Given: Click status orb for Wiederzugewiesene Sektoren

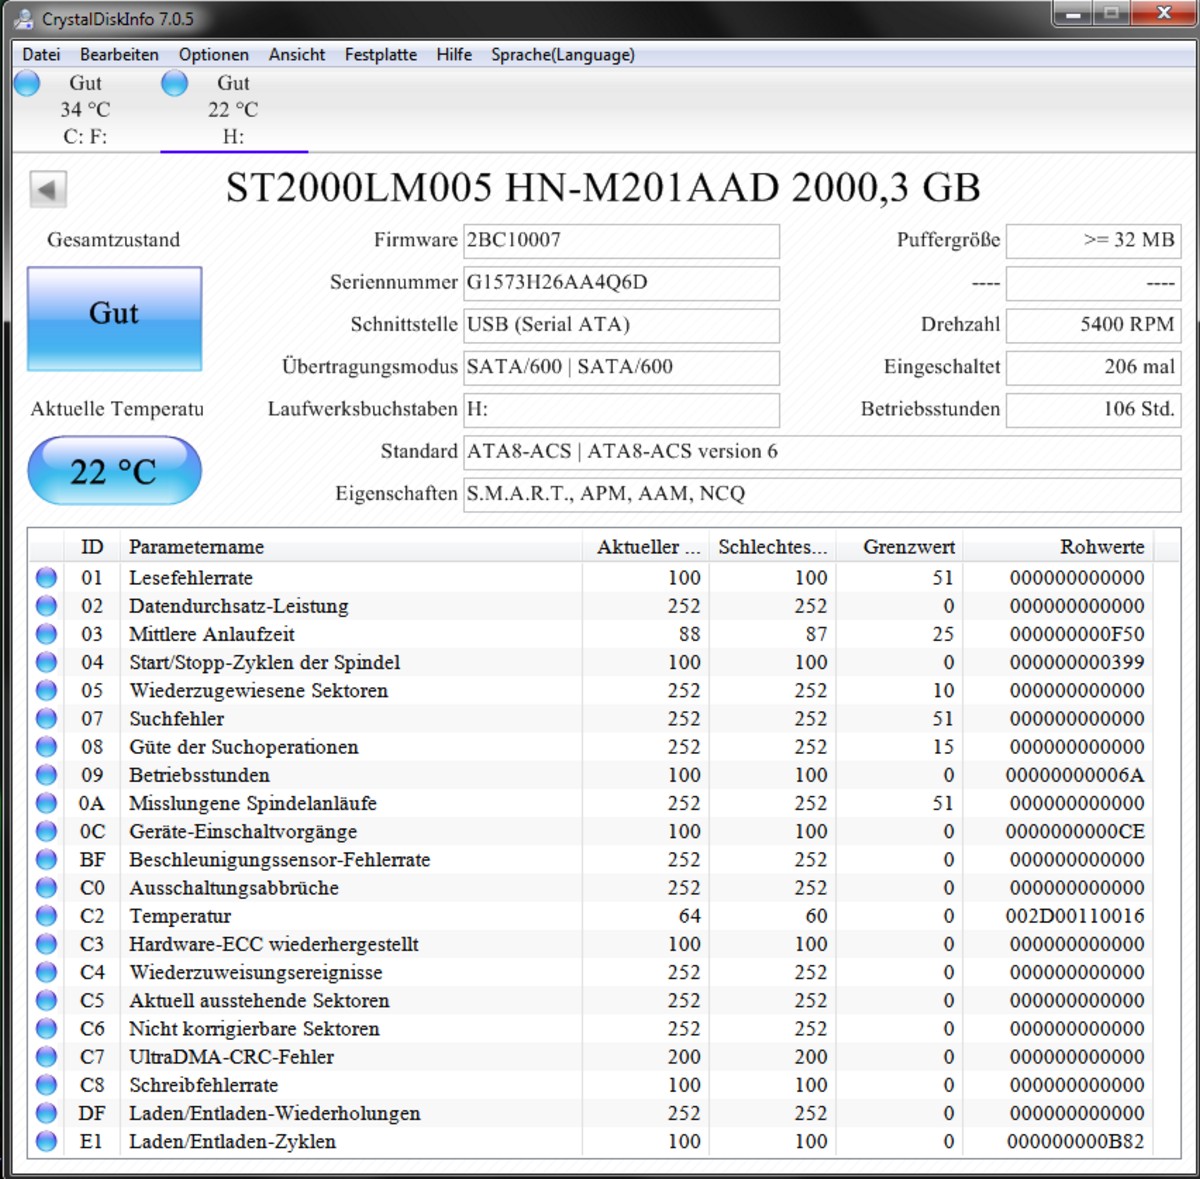Looking at the screenshot, I should click(46, 691).
